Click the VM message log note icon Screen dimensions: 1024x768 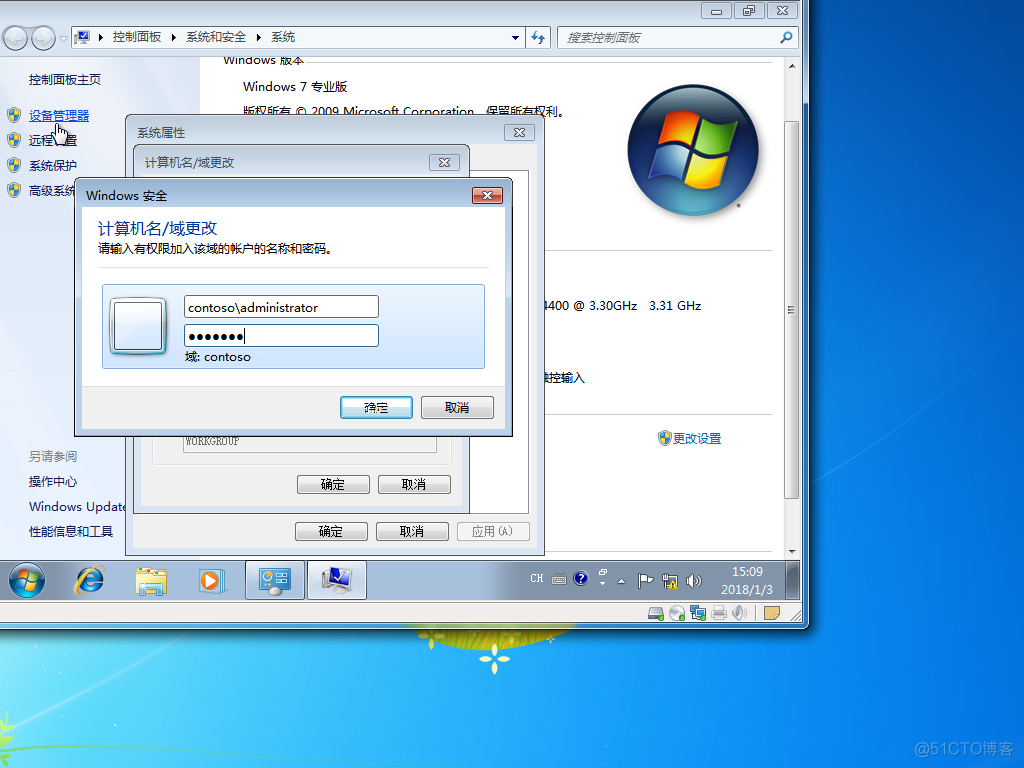click(x=772, y=613)
